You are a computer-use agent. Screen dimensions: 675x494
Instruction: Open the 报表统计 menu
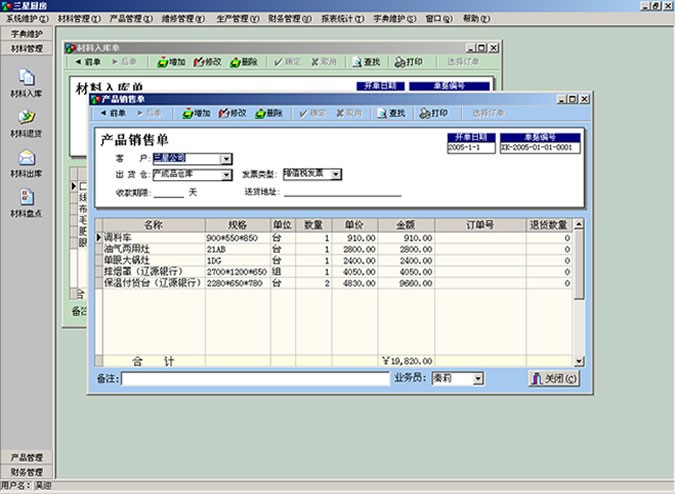point(342,19)
